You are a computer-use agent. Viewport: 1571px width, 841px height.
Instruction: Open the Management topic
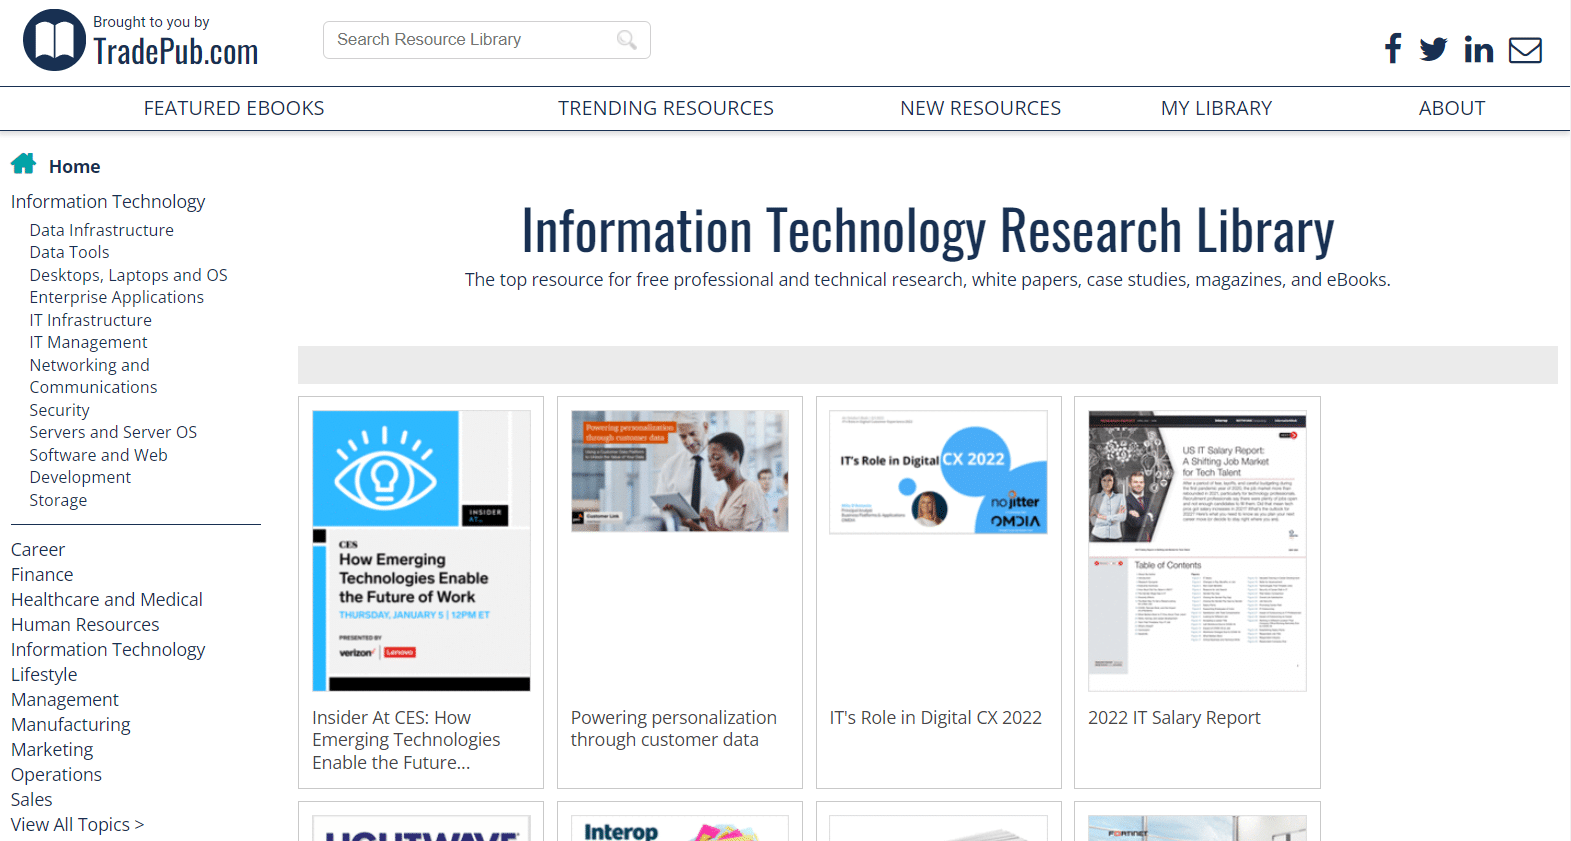65,699
